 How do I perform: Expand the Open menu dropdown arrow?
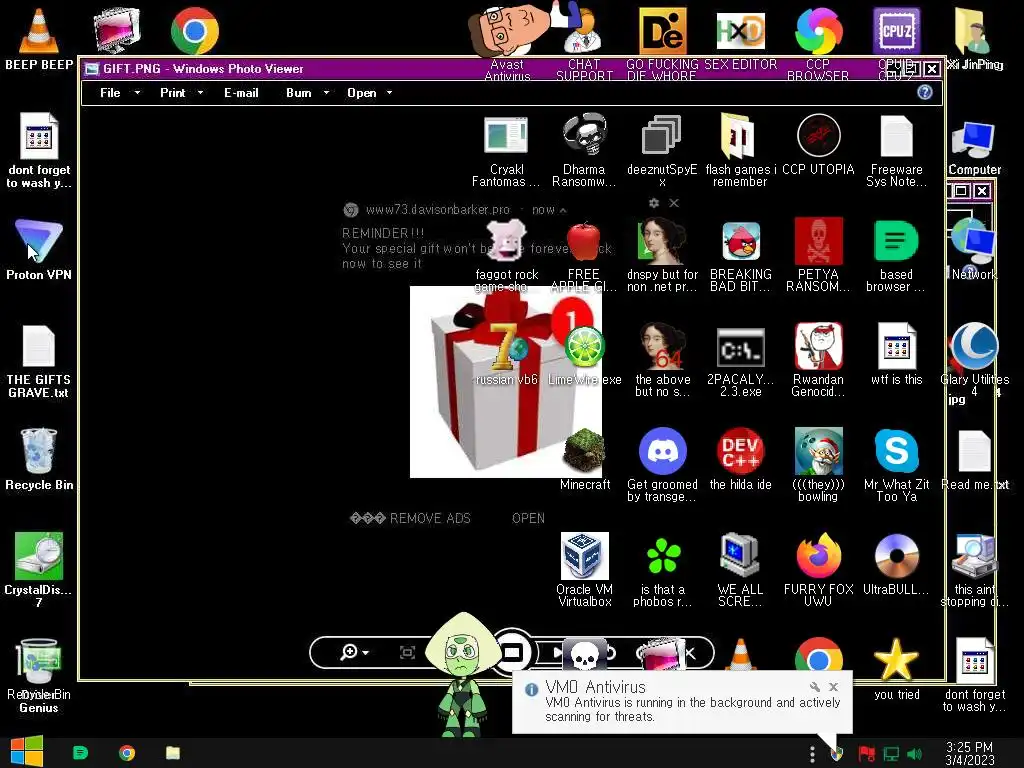(x=389, y=93)
